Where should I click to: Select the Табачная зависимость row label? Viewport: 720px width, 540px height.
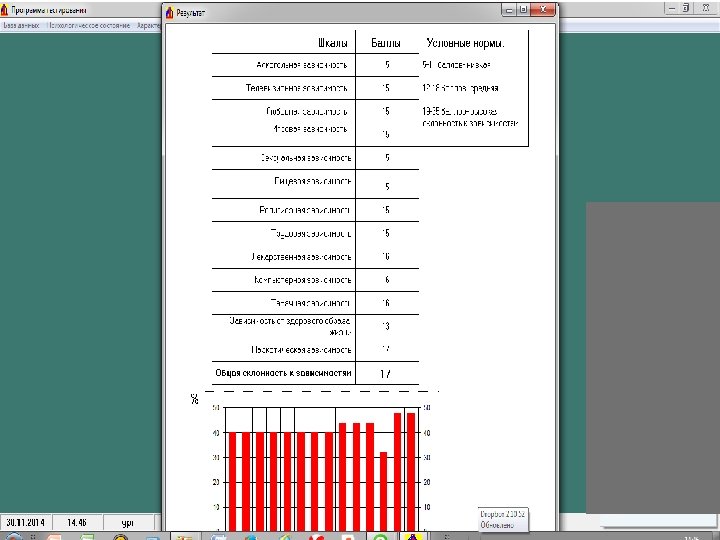pos(310,303)
